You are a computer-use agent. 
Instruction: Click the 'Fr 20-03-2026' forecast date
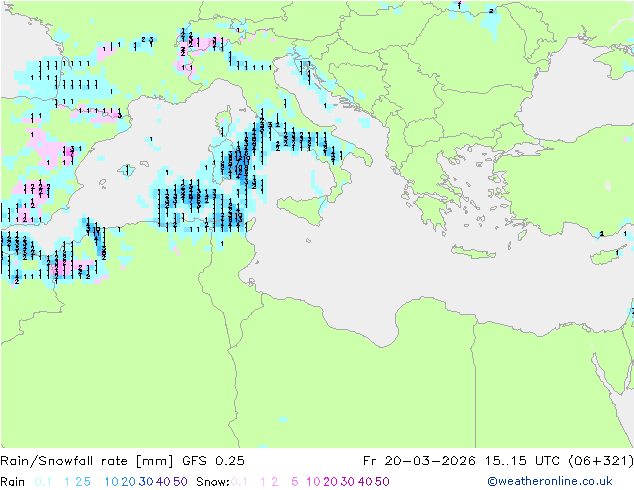(419, 461)
